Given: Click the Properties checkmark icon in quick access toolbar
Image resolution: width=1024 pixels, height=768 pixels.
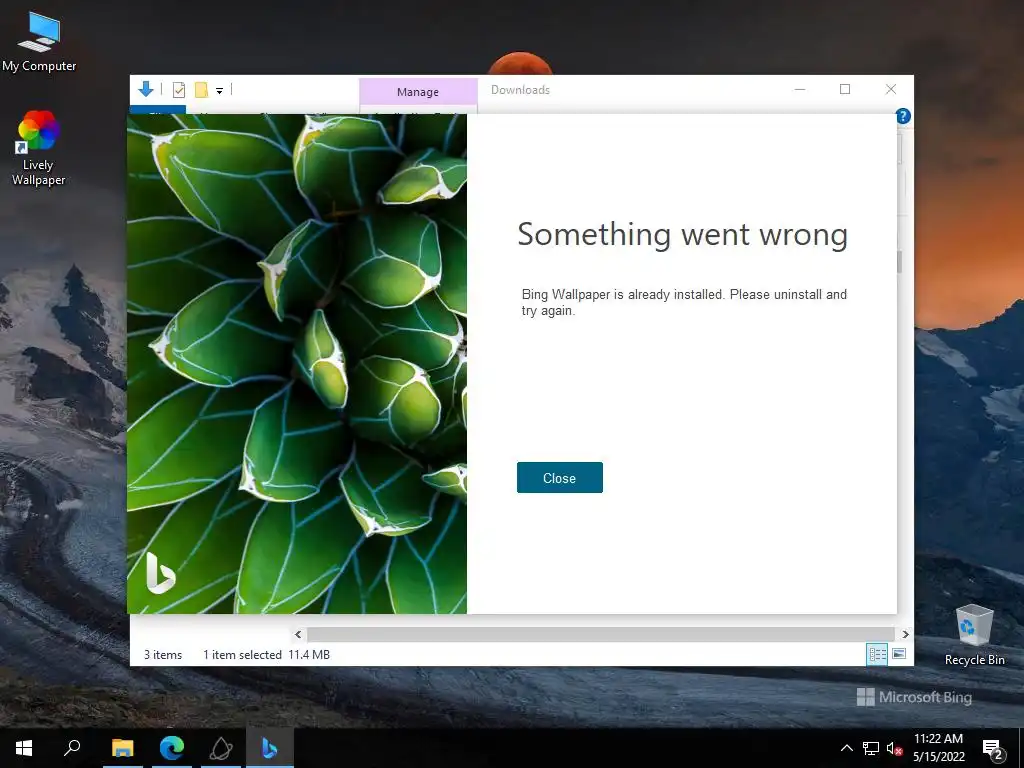Looking at the screenshot, I should [x=179, y=90].
